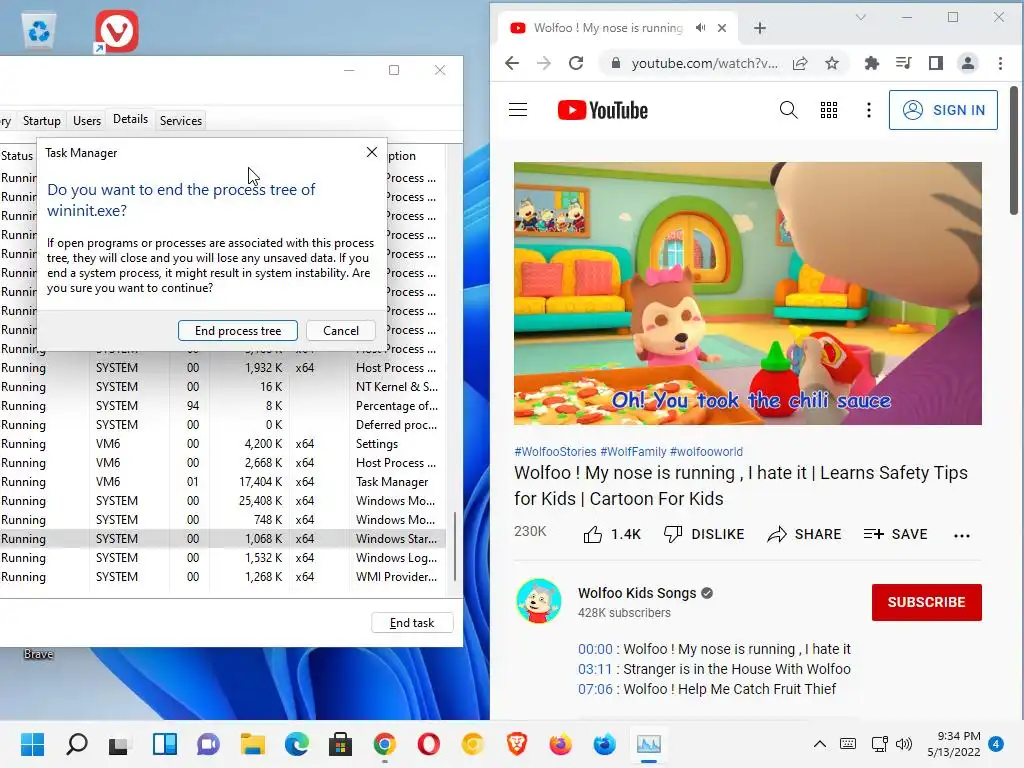Open the Windows Start menu

coord(32,744)
